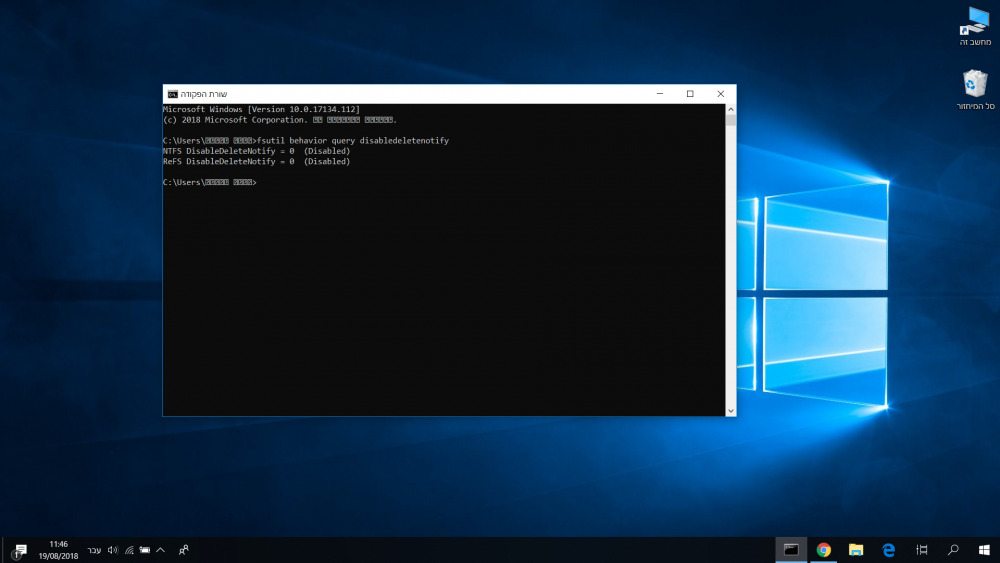Click scrollbar down arrow in Command Prompt

pos(731,411)
